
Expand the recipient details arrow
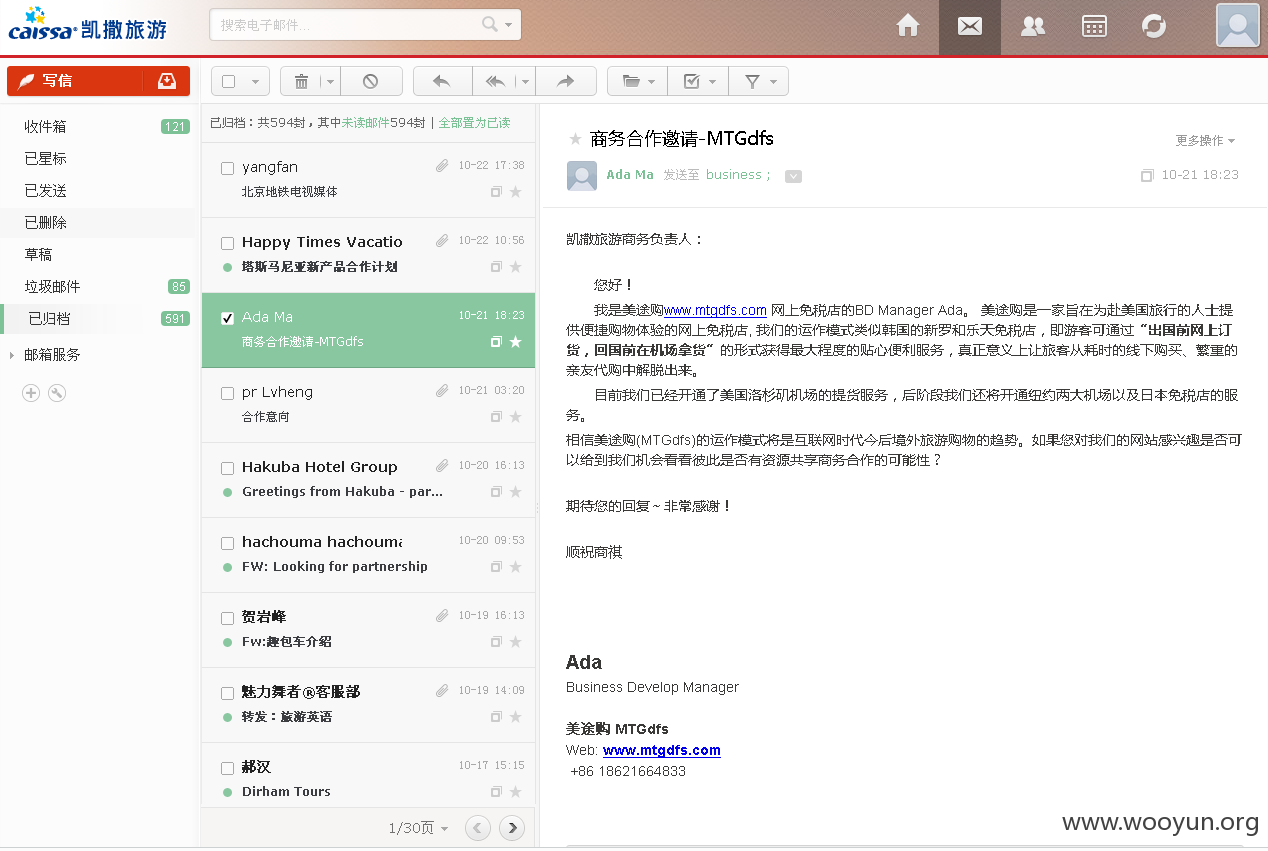tap(793, 177)
